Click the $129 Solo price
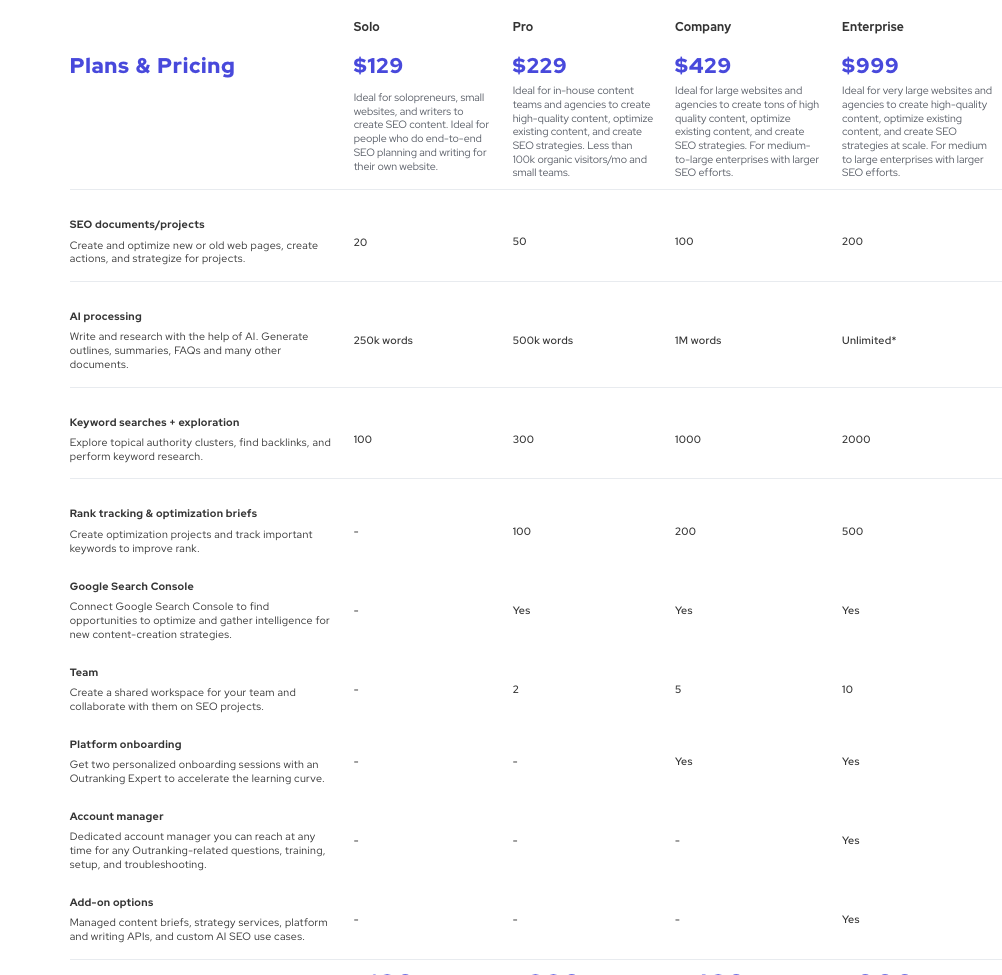Viewport: 1002px width, 975px height. tap(378, 66)
